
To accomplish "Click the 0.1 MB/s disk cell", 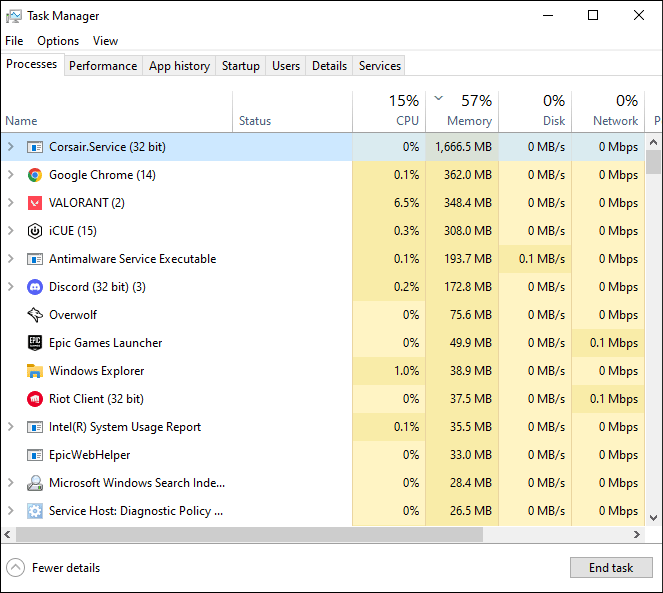I will [535, 259].
